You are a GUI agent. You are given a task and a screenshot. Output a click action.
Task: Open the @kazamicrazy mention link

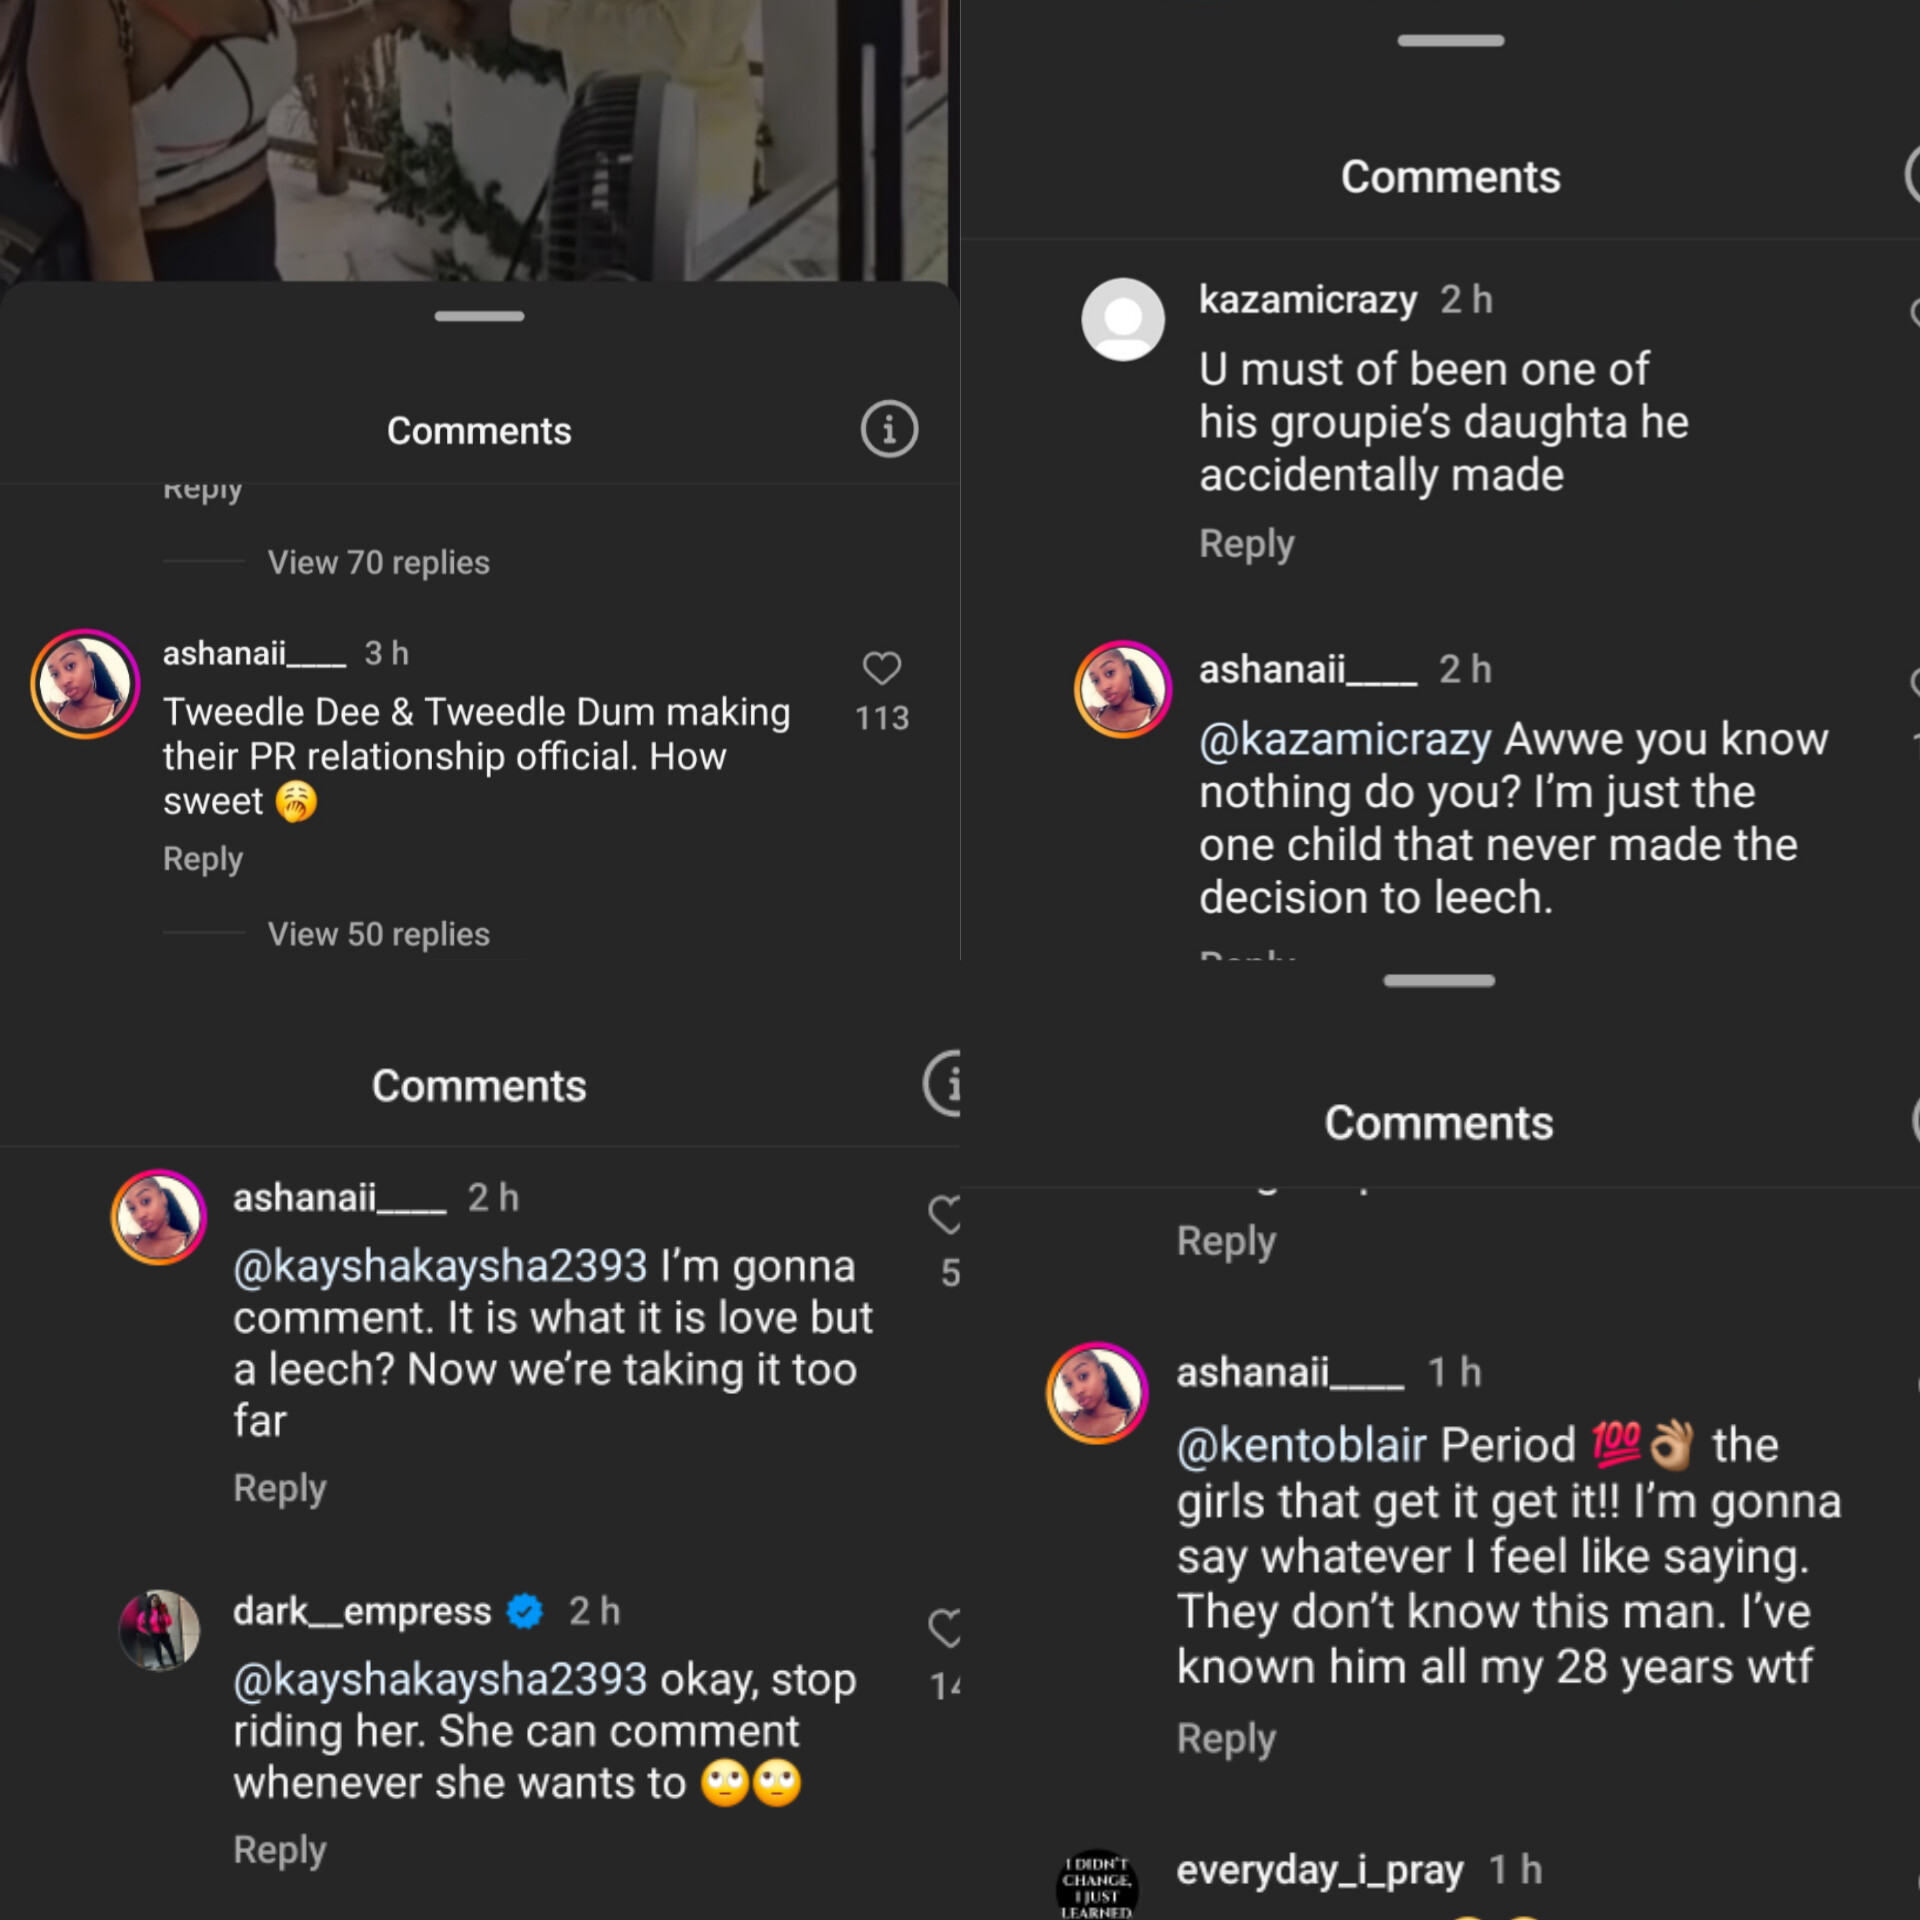pos(1345,740)
